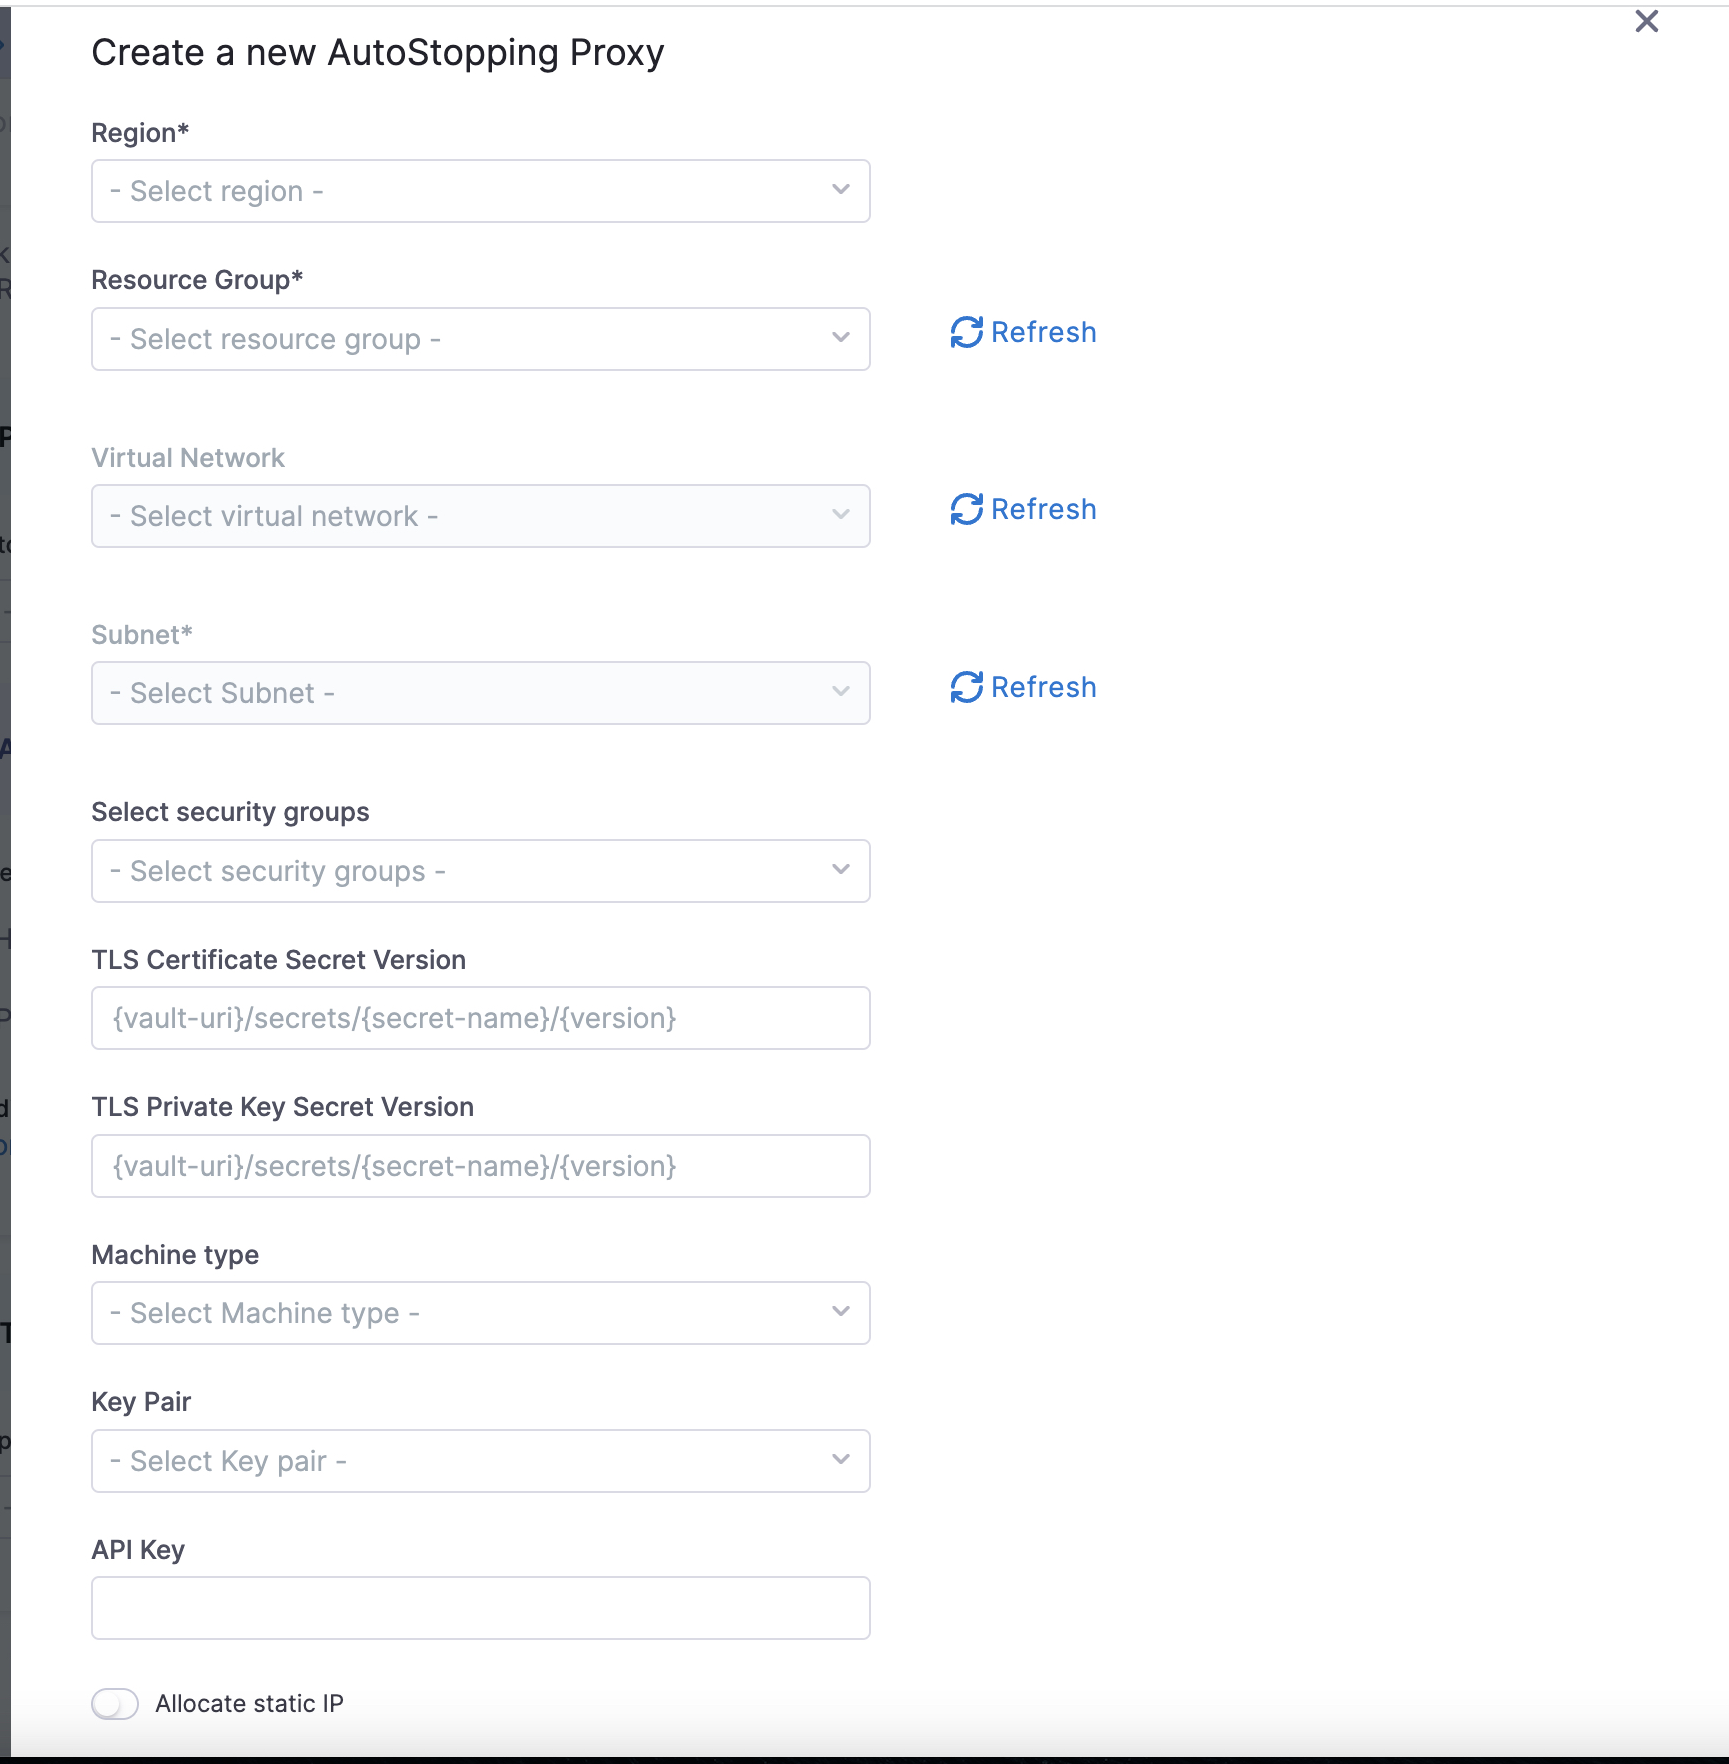
Task: Open the Select region dropdown
Action: coord(481,191)
